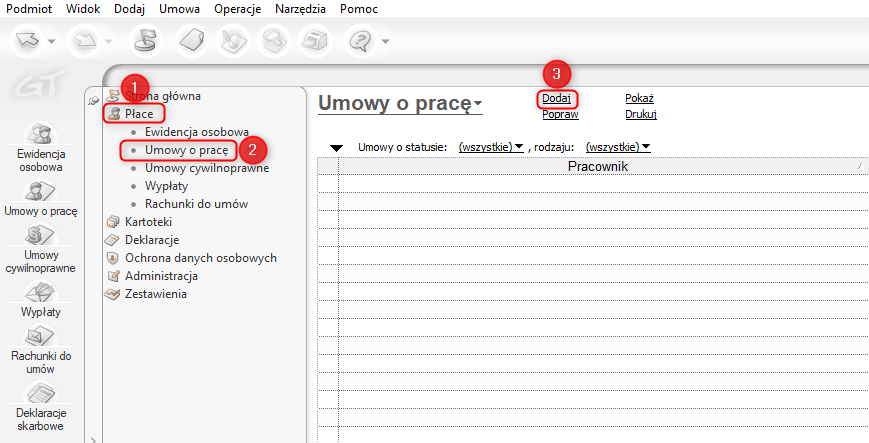Open the status (wszystkie) filter dropdown
The image size is (869, 443).
(x=491, y=147)
